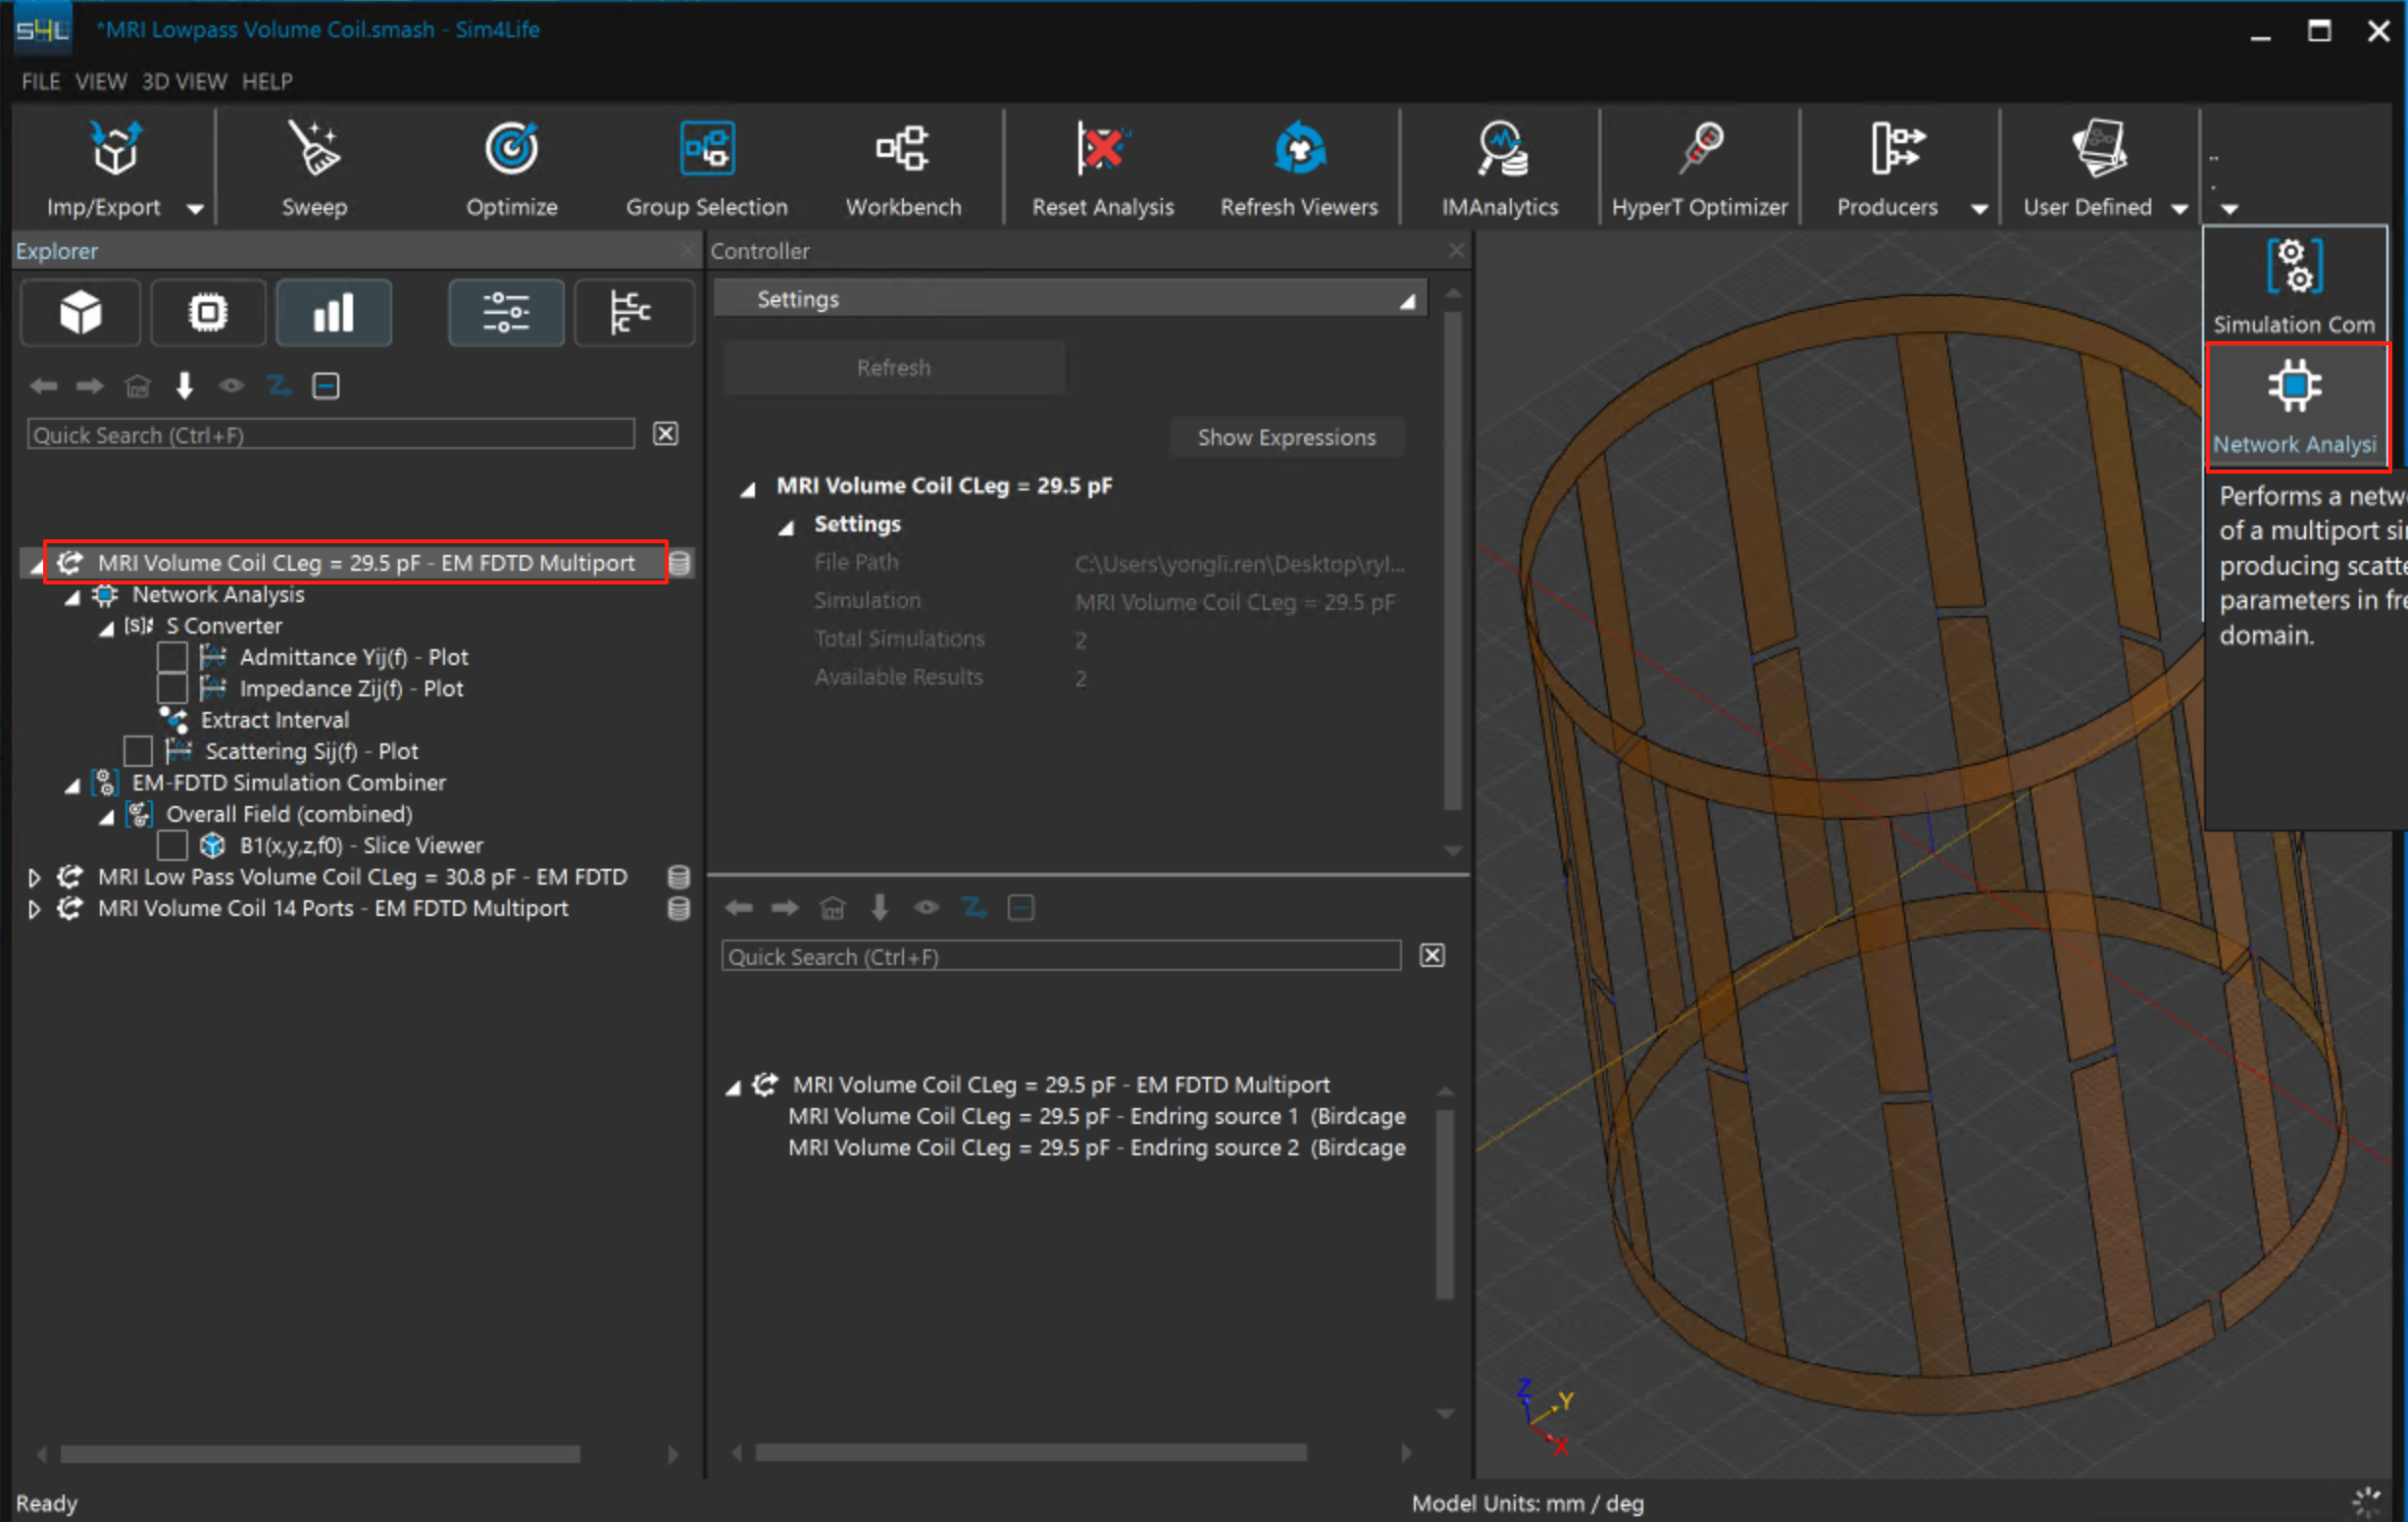Open the Producers dropdown arrow
Screen dimensions: 2408x1522
(1978, 208)
